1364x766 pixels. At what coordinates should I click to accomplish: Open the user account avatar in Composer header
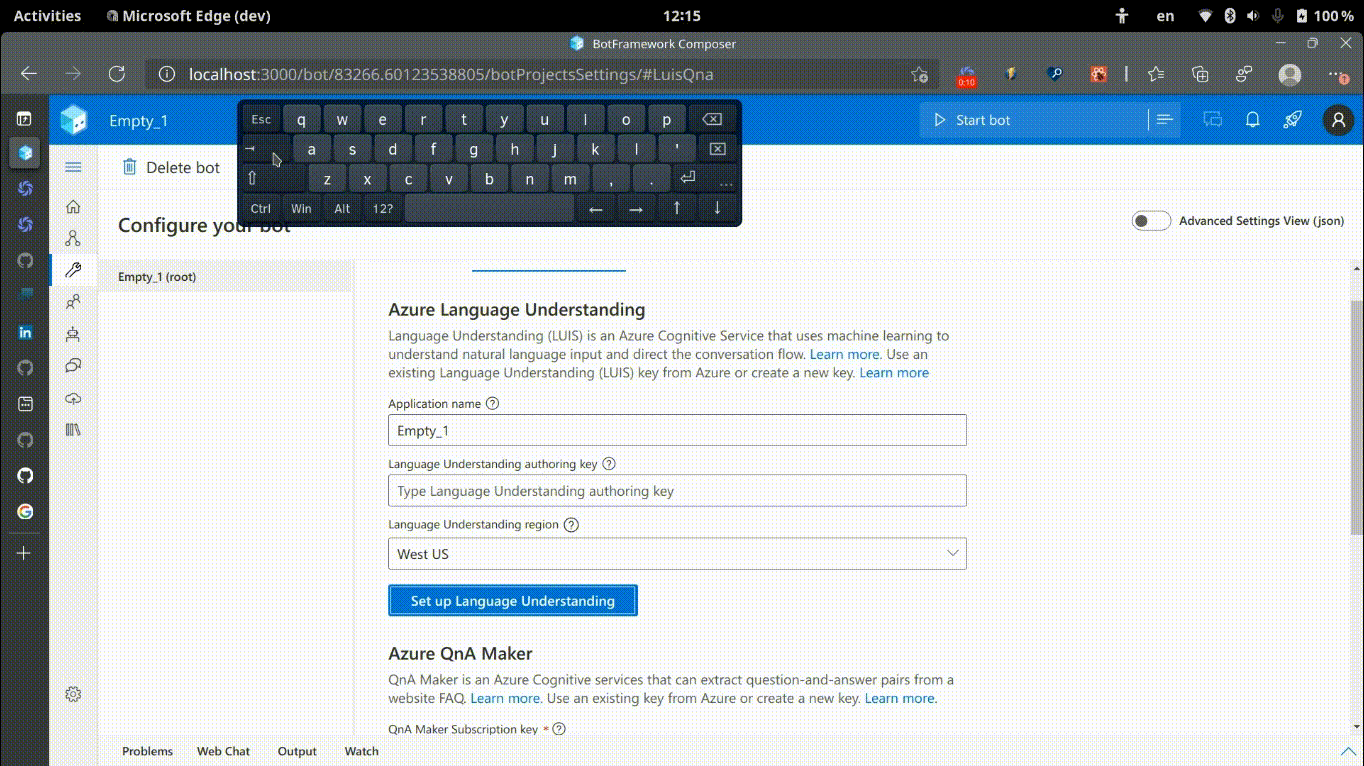click(1338, 120)
